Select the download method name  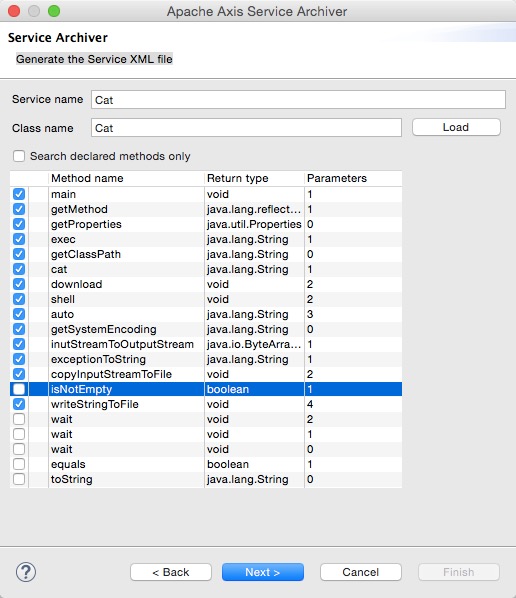[x=77, y=284]
